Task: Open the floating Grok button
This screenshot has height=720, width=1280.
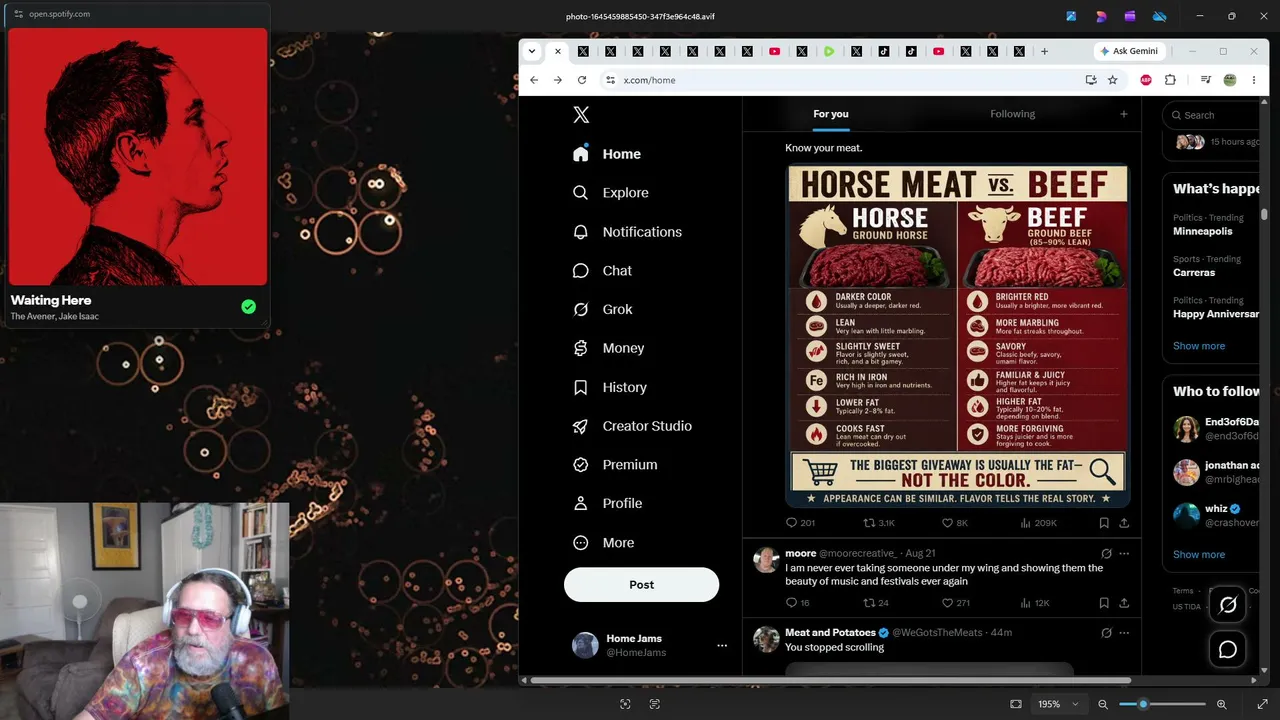Action: click(1228, 604)
